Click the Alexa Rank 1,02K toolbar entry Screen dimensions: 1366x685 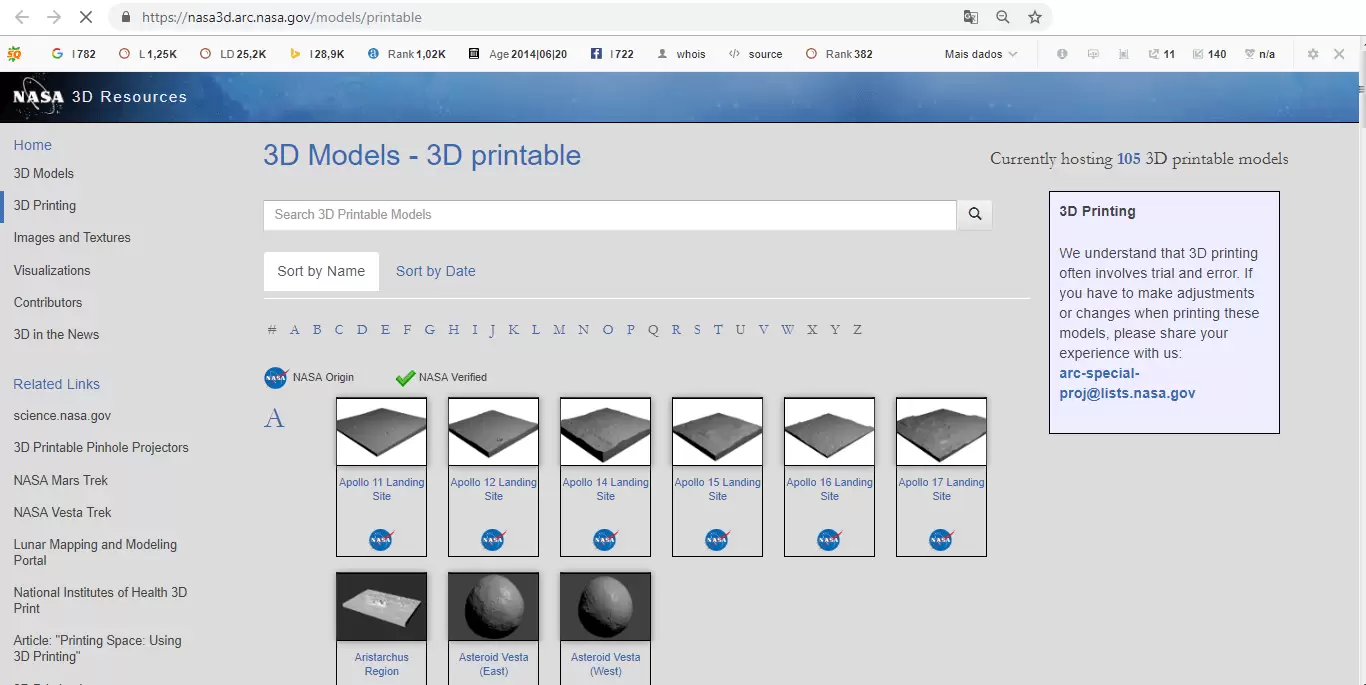pyautogui.click(x=407, y=54)
